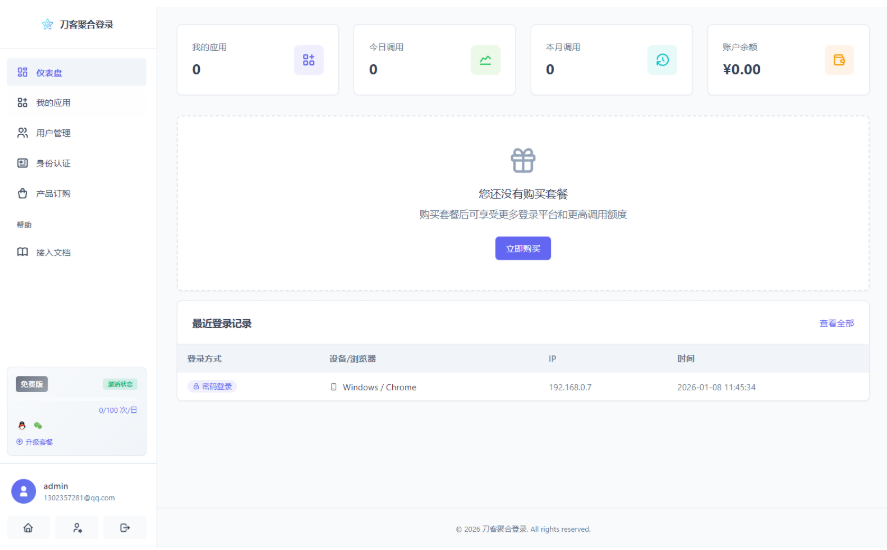
Task: Click the 账户余额 orange wallet icon
Action: click(x=839, y=60)
